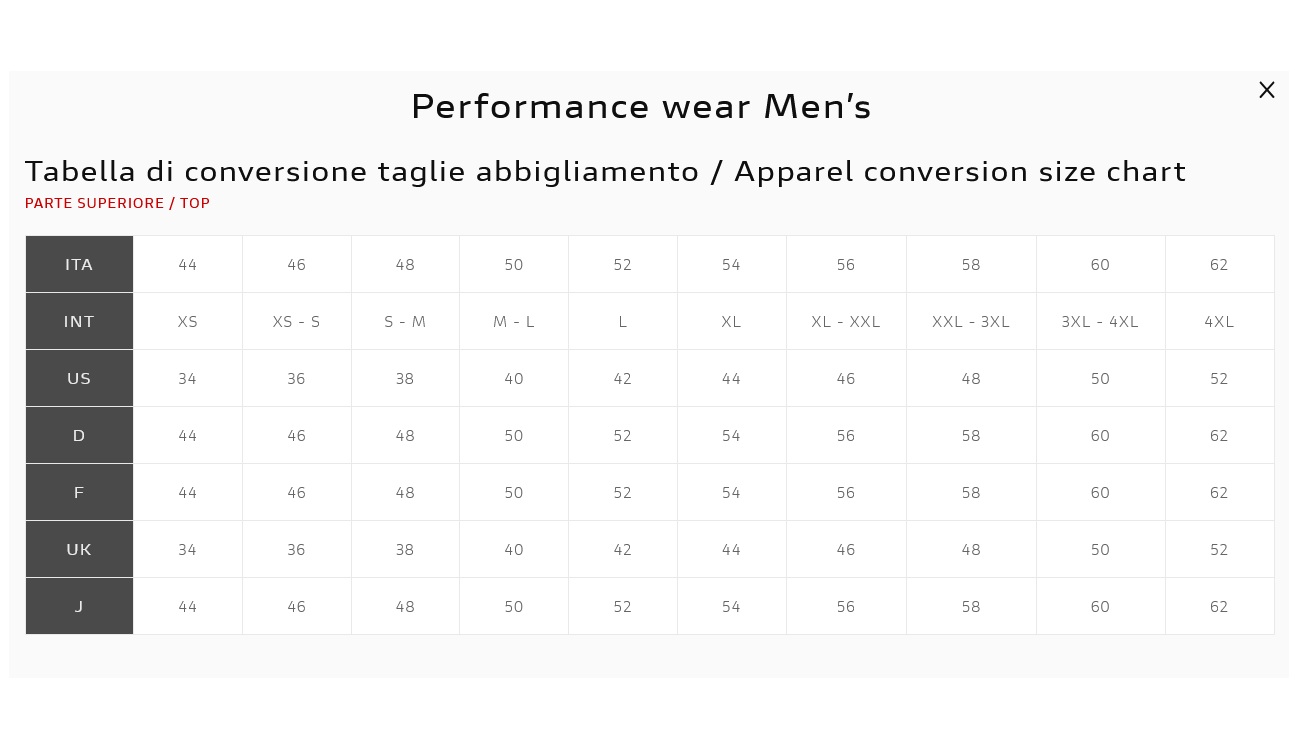Click the XS cell in INT row

tap(188, 321)
